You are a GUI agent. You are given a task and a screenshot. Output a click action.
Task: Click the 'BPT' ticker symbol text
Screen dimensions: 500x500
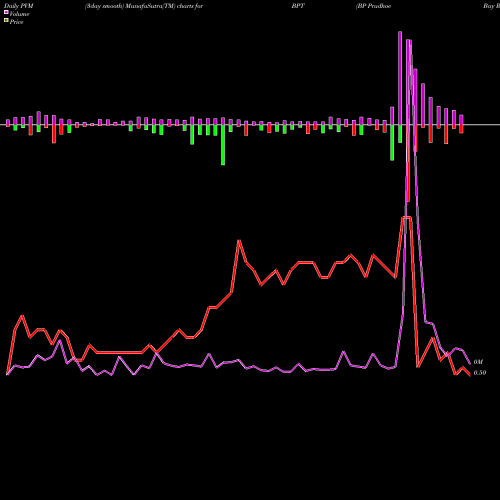coord(298,6)
